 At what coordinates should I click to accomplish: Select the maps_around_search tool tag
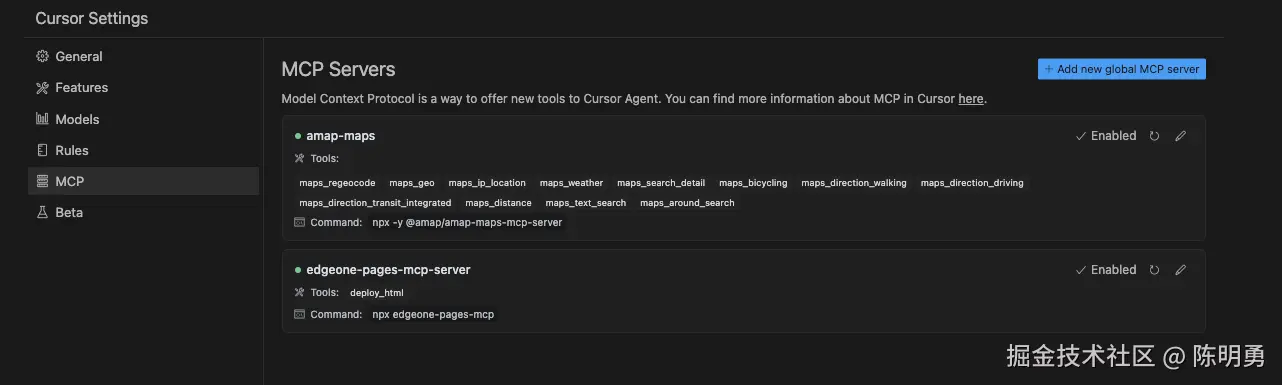coord(687,203)
